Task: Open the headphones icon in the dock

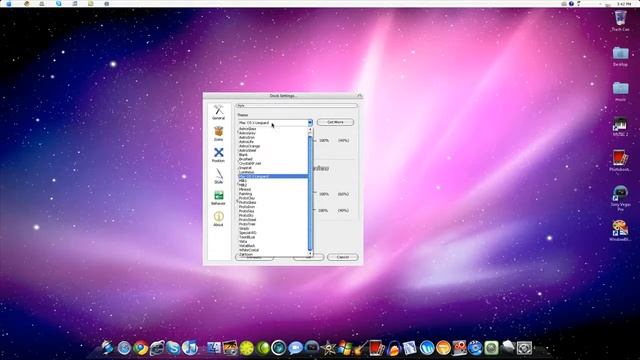Action: click(393, 348)
